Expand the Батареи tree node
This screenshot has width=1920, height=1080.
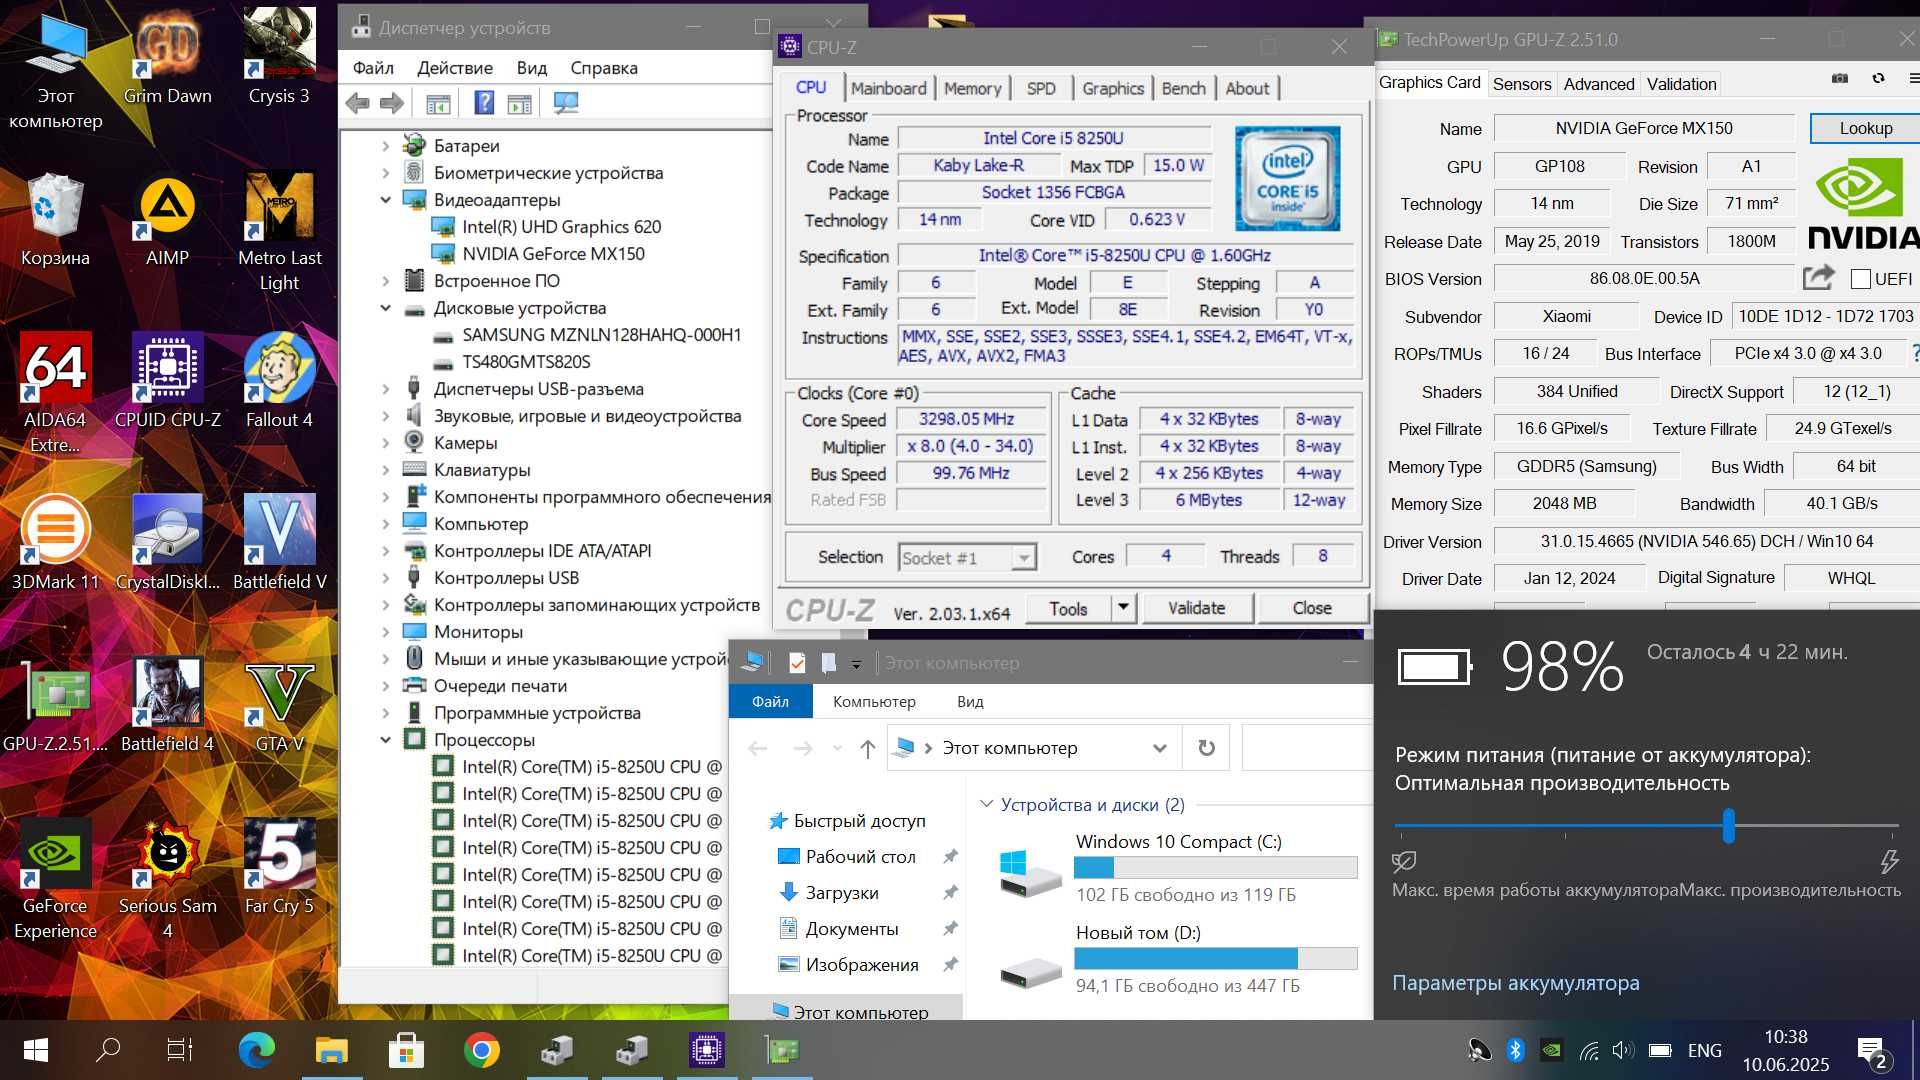[x=385, y=146]
